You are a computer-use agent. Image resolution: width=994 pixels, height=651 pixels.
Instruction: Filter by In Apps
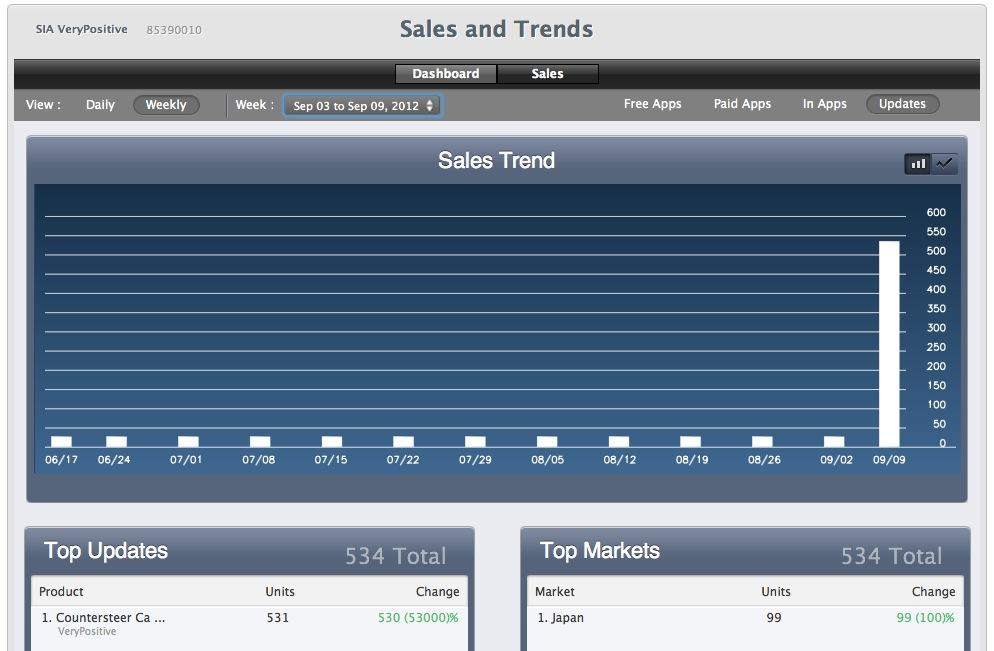(824, 104)
